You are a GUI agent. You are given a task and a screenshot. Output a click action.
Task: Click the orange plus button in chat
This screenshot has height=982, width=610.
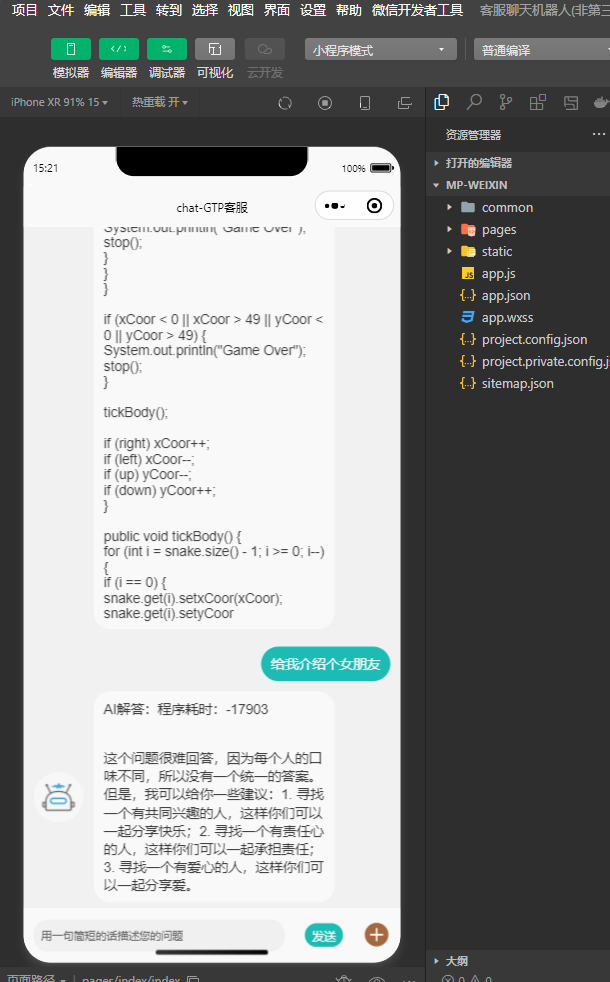[x=376, y=934]
